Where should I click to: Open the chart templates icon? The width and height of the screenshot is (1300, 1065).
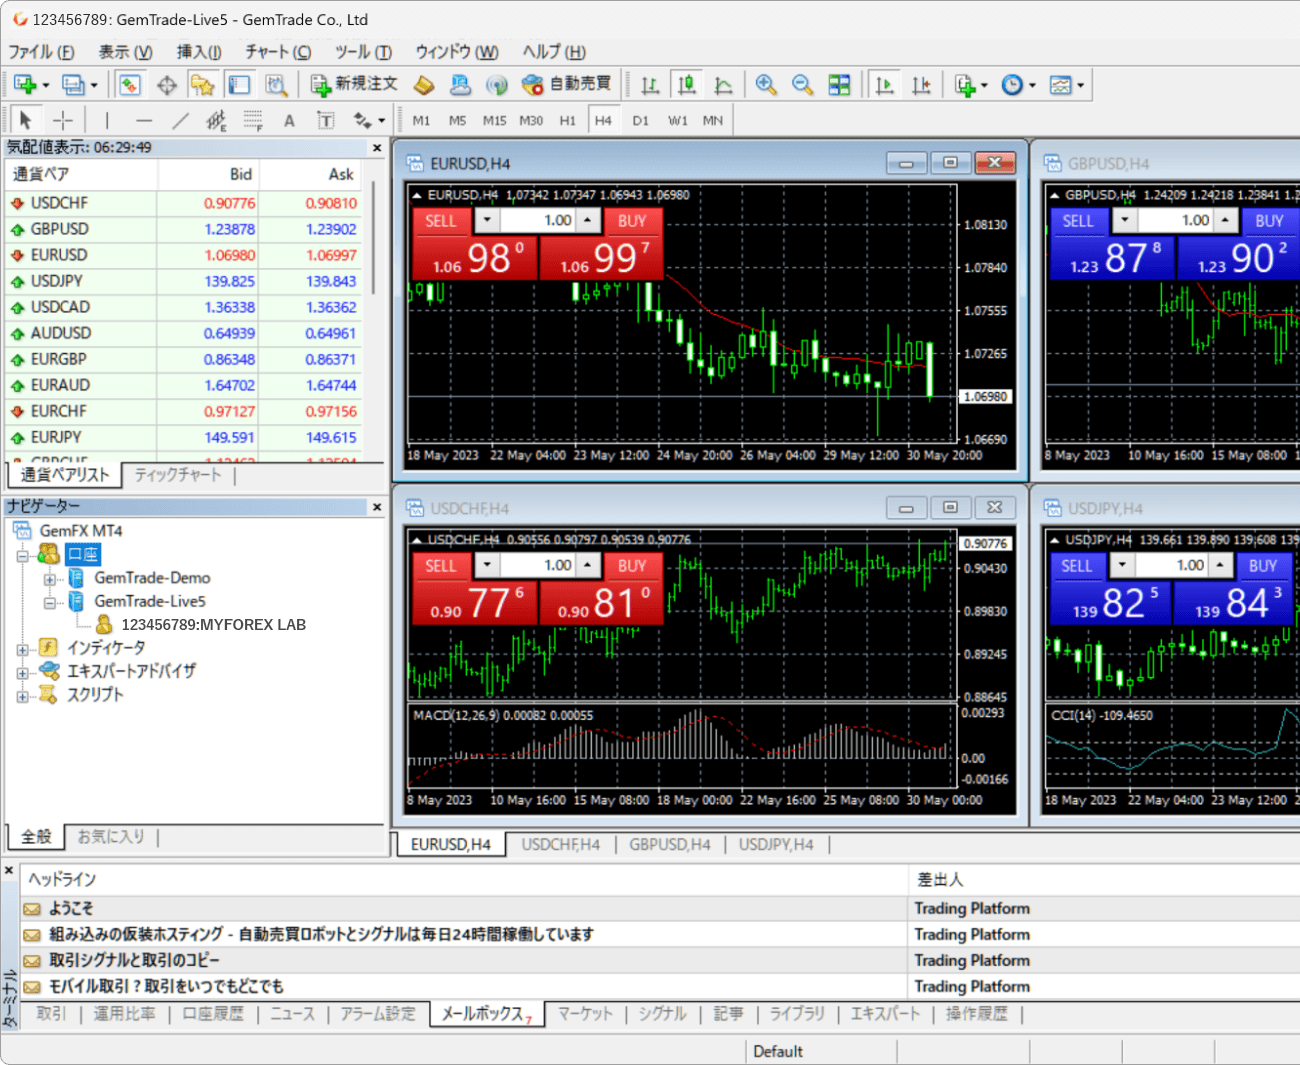(x=1060, y=85)
